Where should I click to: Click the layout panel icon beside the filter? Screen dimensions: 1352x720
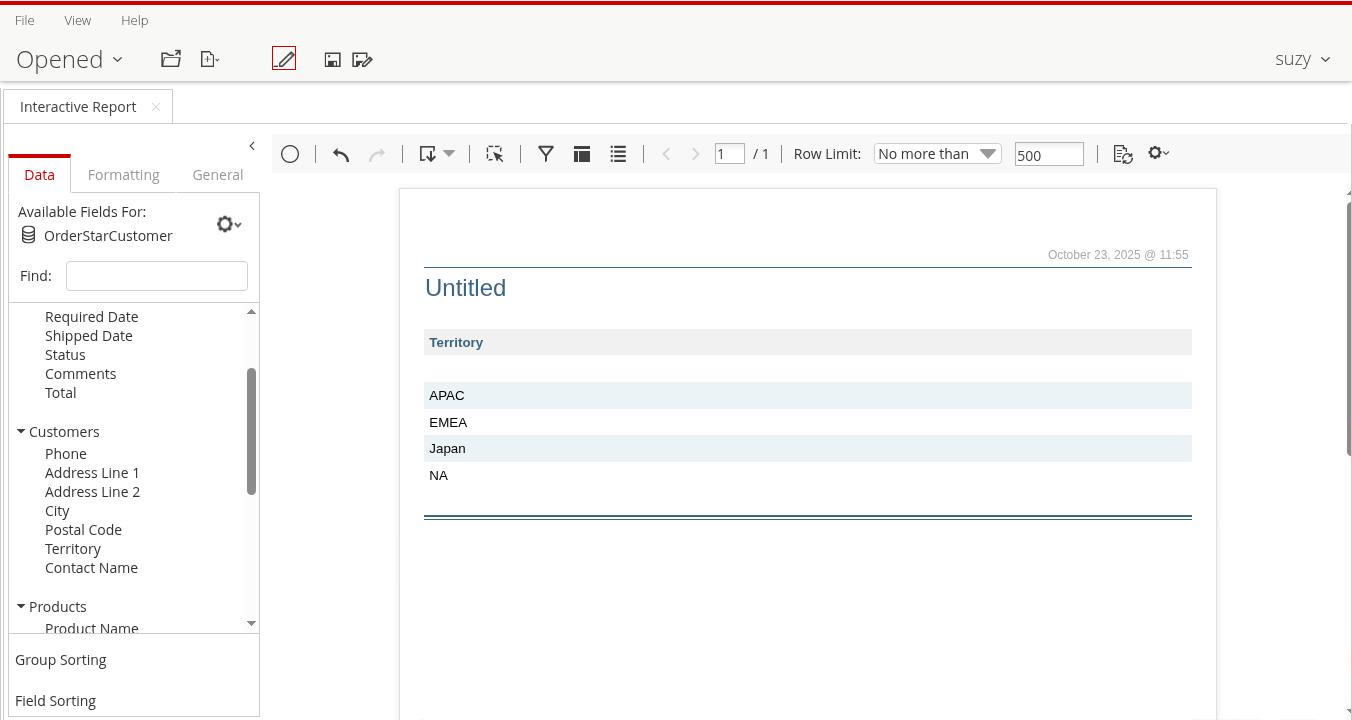point(582,154)
